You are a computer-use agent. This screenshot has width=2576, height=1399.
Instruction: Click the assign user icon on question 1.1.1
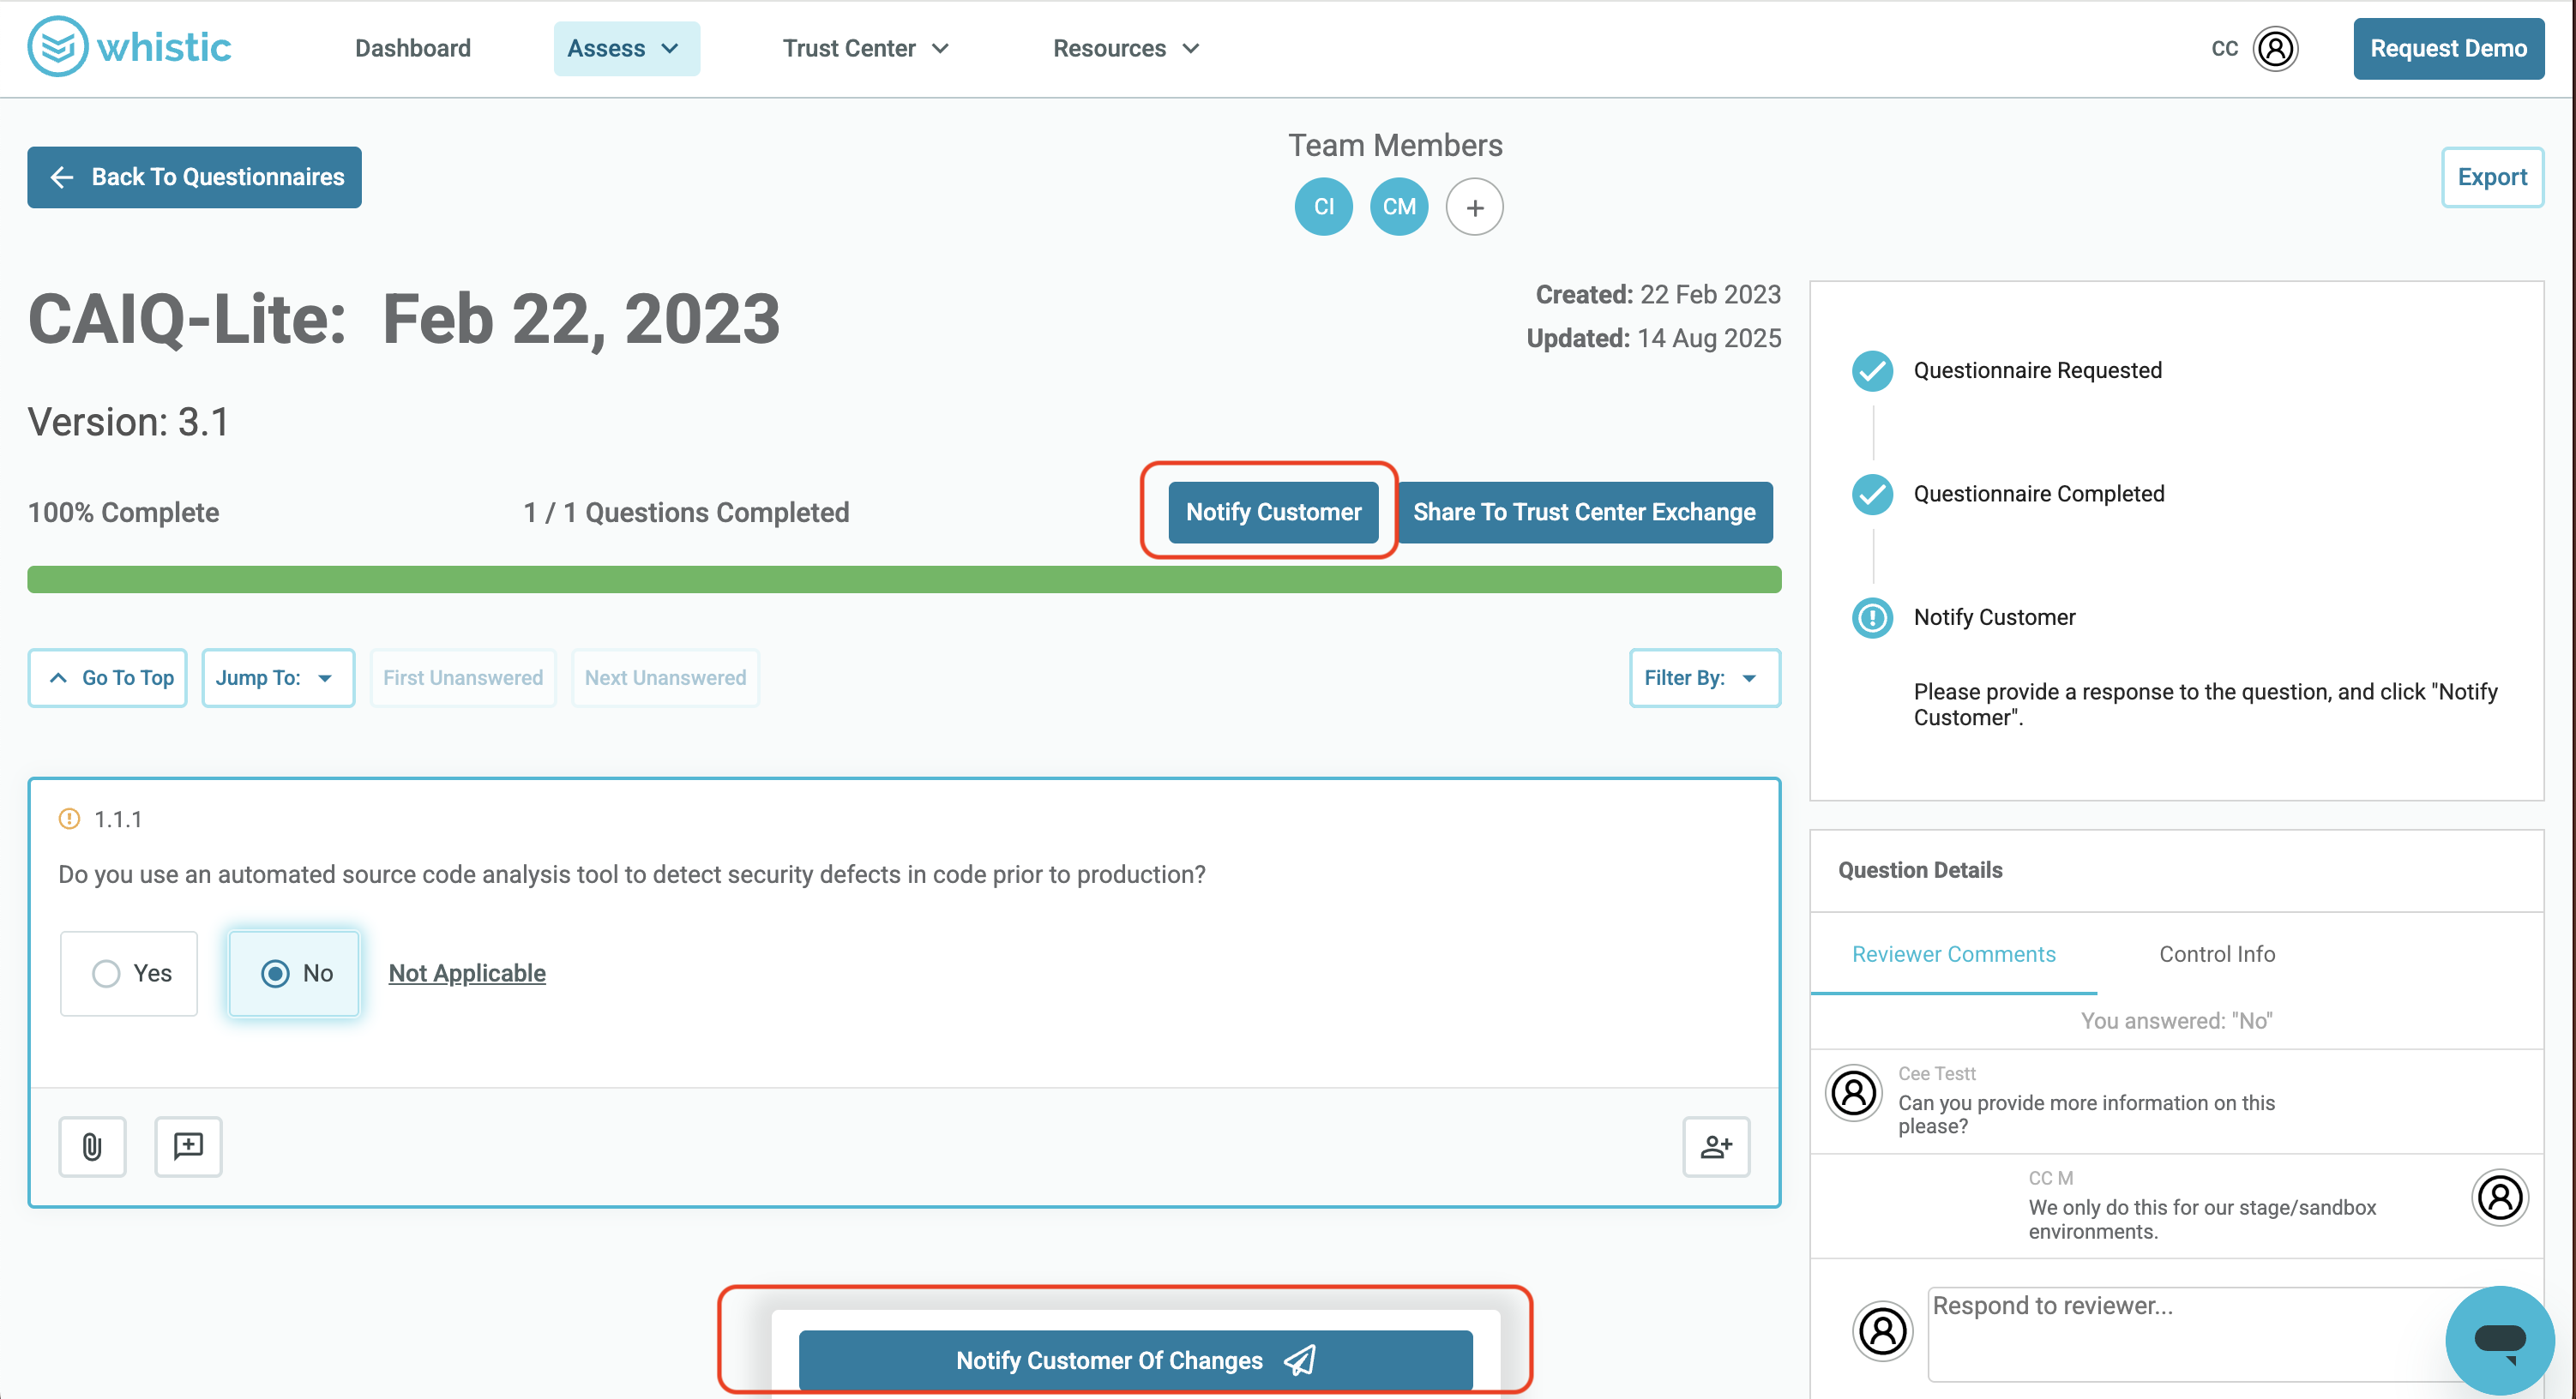(1716, 1146)
